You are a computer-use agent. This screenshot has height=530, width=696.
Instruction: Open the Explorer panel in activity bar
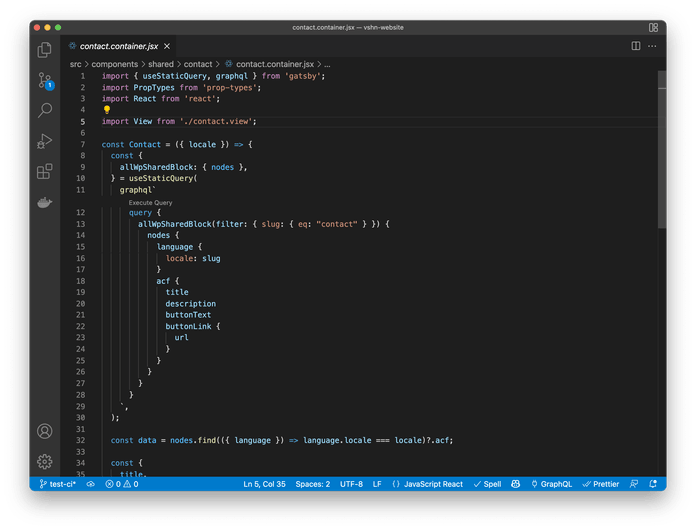pos(45,49)
